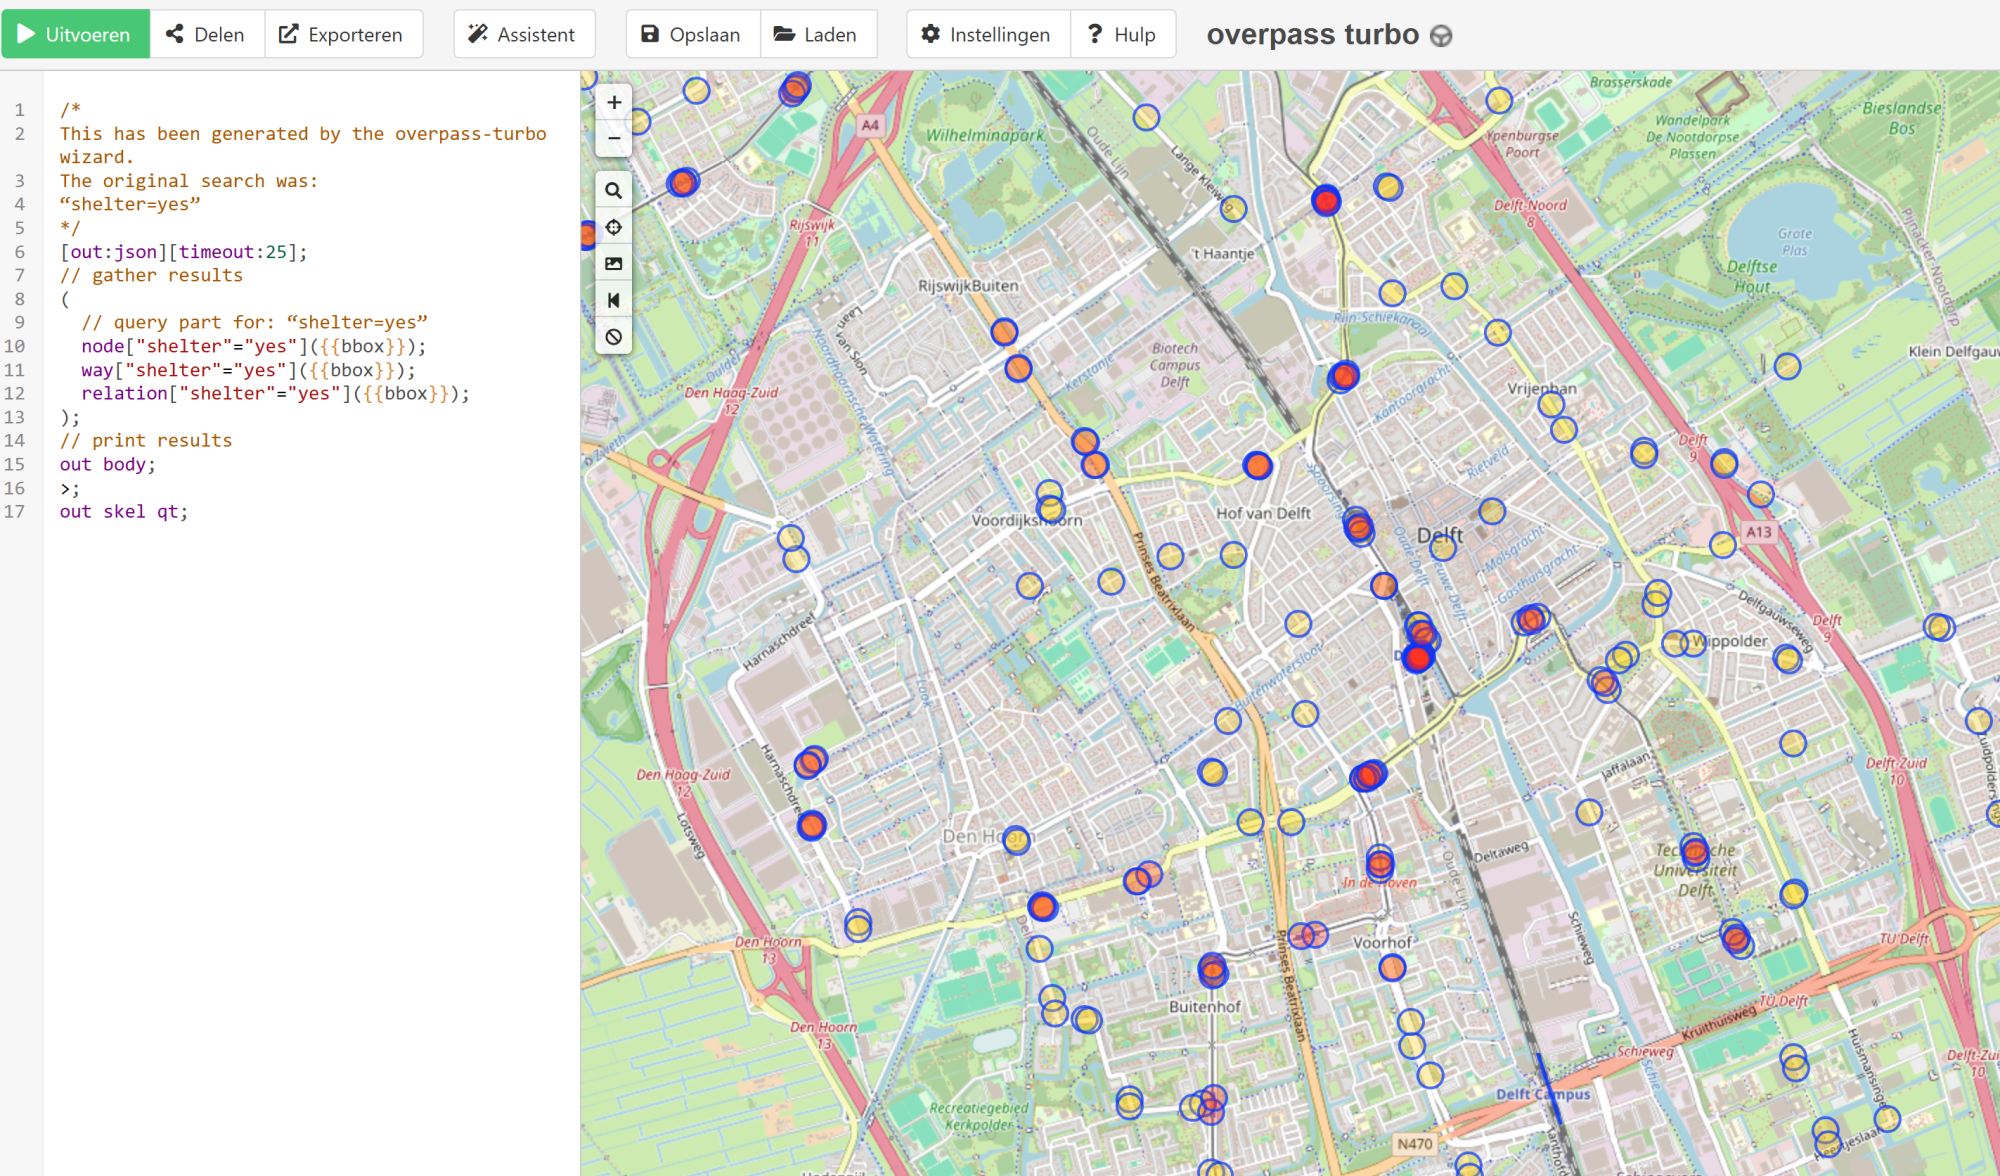
Task: Click the way["shelter"="yes"] query line
Action: (x=249, y=370)
